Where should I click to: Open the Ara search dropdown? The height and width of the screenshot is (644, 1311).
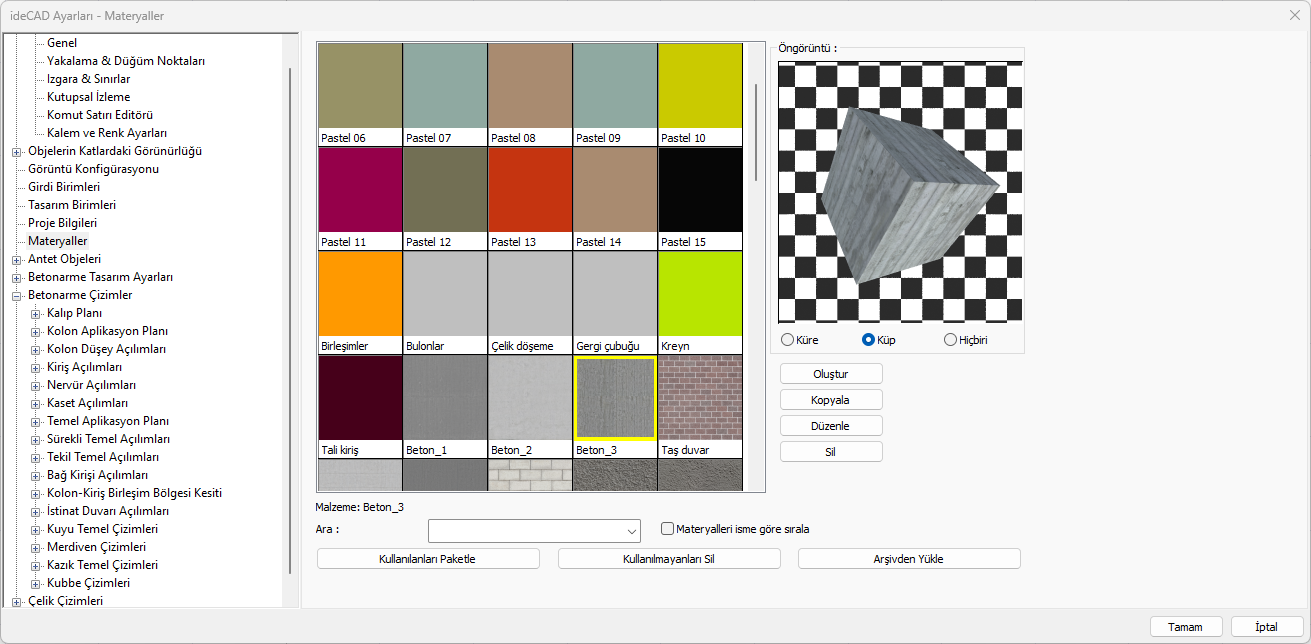[631, 531]
